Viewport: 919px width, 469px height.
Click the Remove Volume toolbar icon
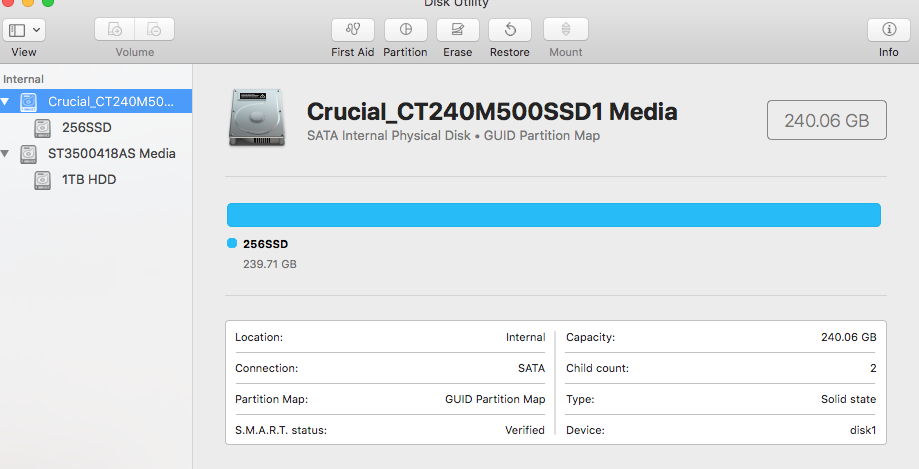[x=154, y=29]
